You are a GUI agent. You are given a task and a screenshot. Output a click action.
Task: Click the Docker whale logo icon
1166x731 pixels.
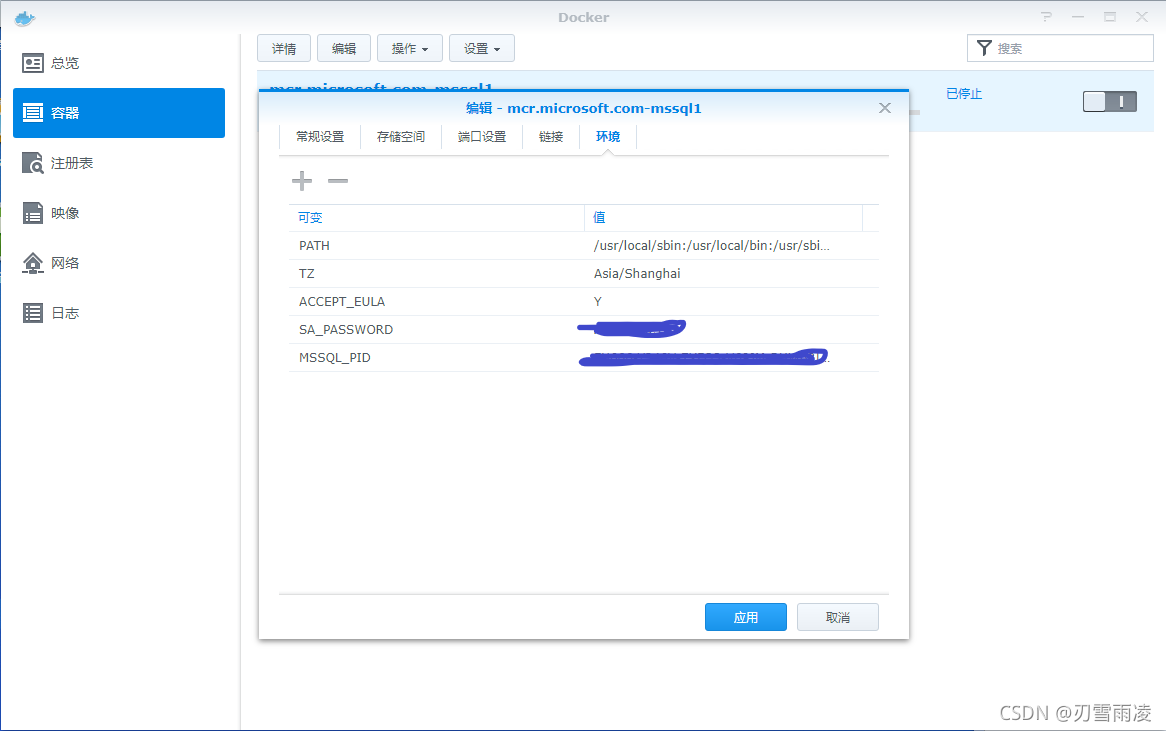click(25, 18)
